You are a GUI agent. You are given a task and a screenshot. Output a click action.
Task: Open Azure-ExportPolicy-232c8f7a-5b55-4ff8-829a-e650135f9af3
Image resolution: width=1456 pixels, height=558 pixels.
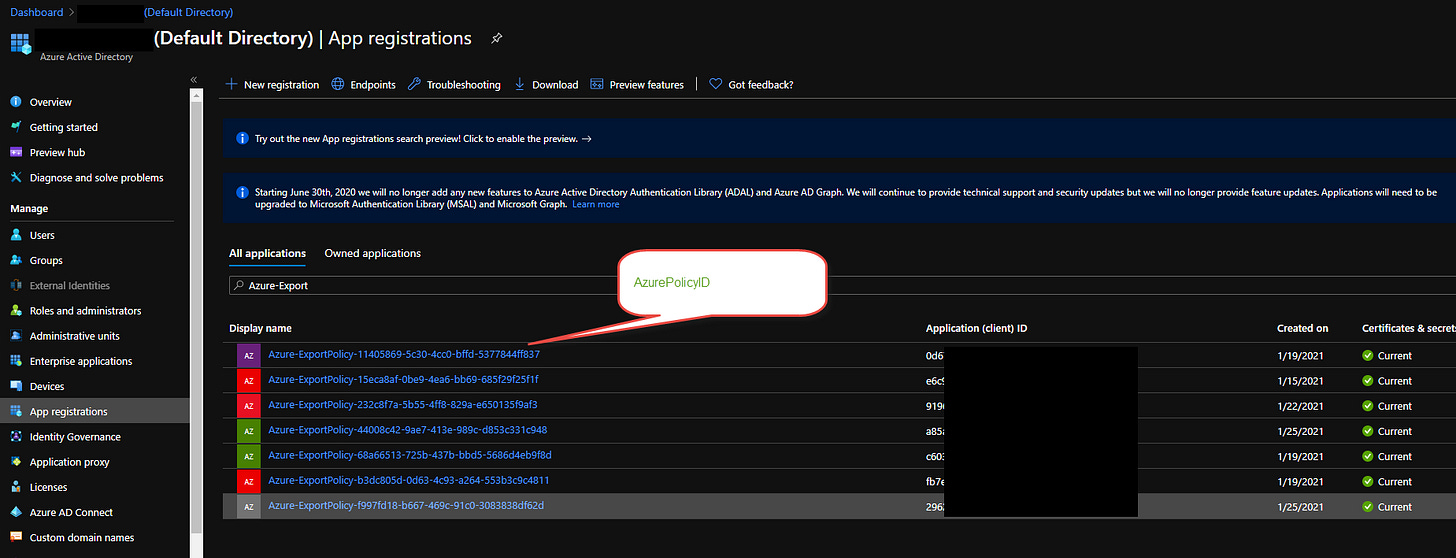coord(403,405)
